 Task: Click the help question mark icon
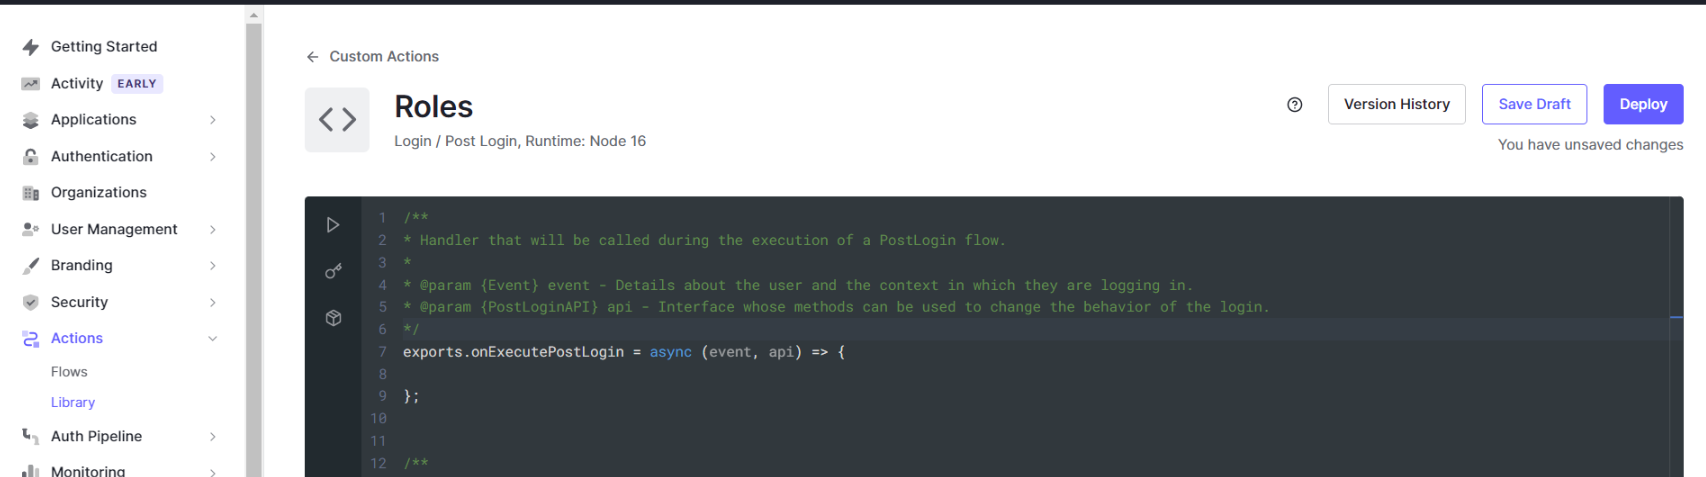[x=1294, y=104]
